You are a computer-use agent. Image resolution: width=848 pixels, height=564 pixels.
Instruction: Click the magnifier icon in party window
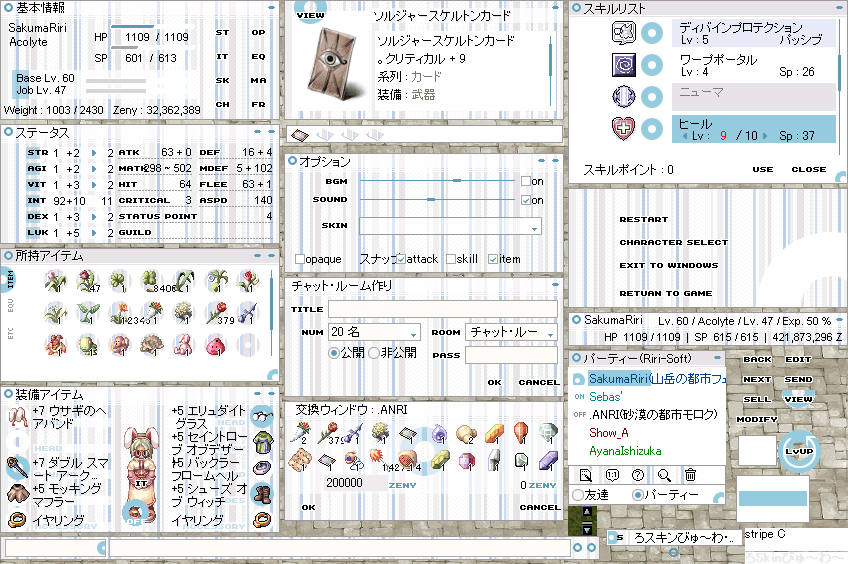[664, 475]
